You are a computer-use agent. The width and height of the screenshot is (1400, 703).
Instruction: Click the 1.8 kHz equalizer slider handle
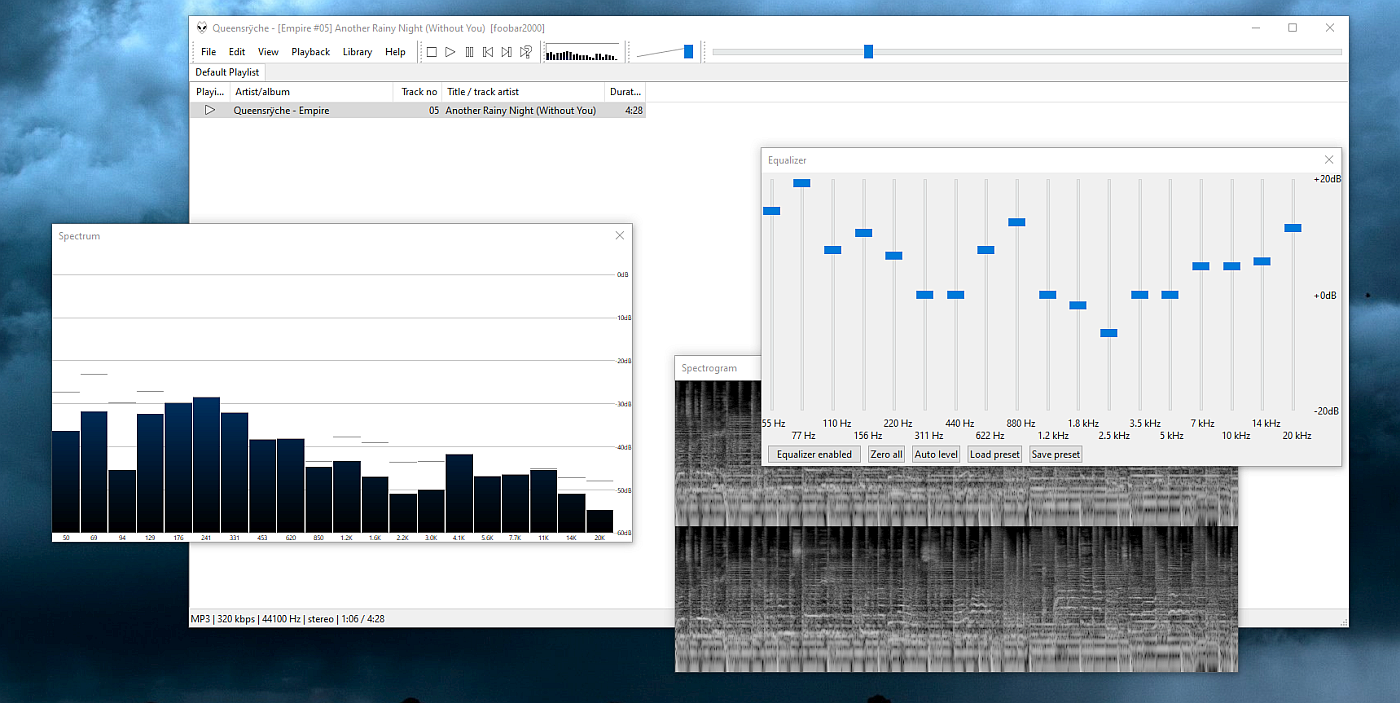pyautogui.click(x=1078, y=305)
